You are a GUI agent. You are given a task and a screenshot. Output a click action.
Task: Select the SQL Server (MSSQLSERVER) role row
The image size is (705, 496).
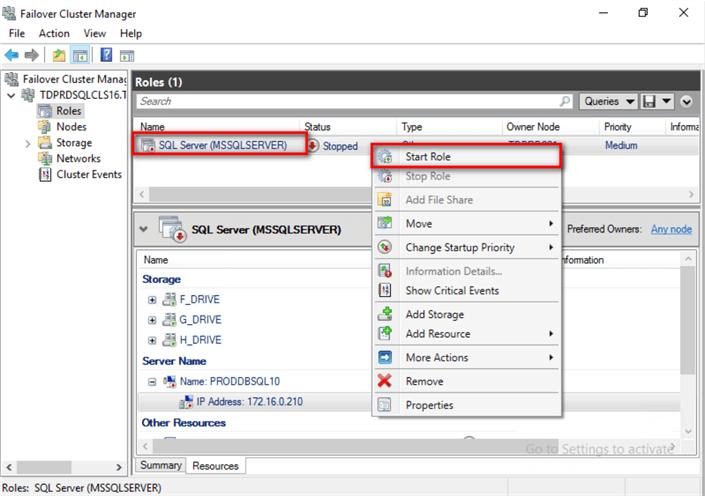point(416,145)
